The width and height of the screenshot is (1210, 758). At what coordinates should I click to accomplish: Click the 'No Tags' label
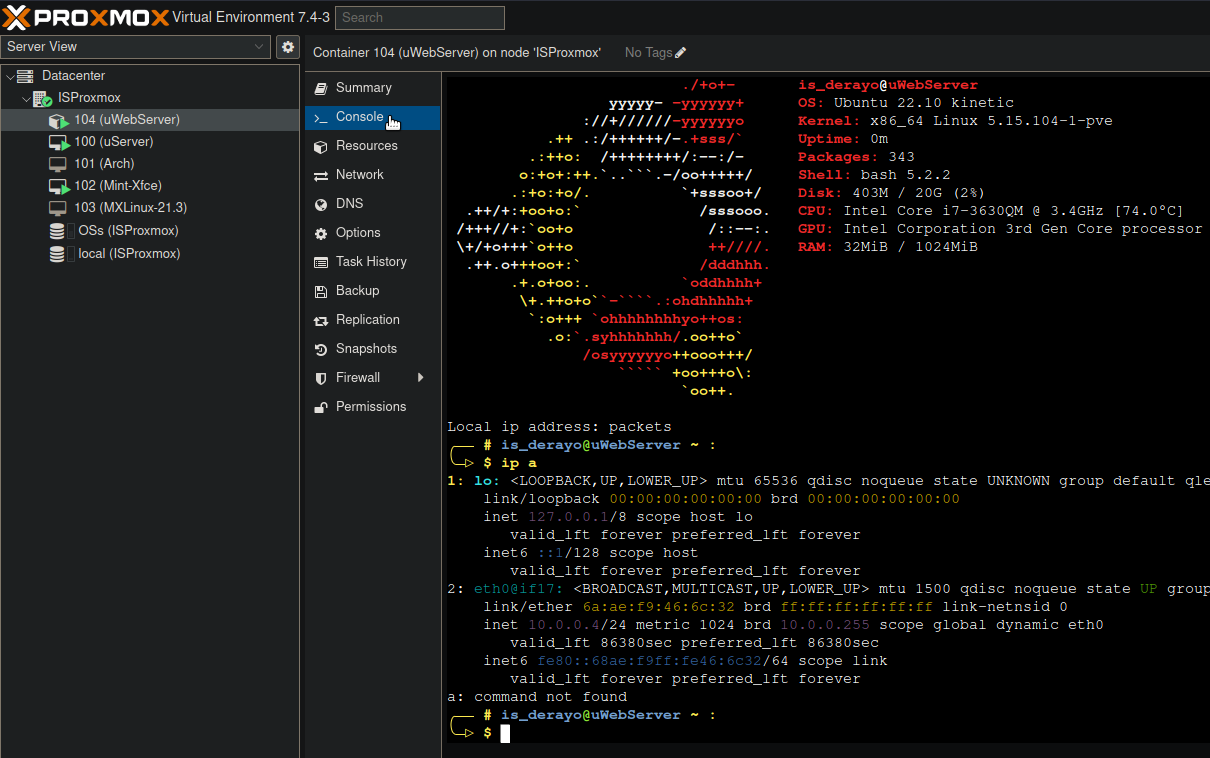649,52
